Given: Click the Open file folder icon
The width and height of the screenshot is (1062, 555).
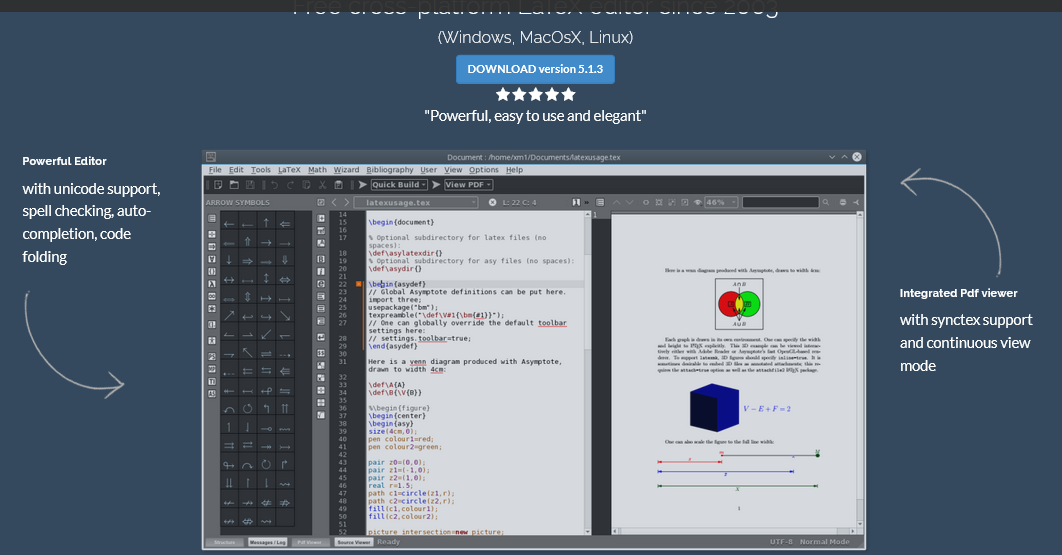Looking at the screenshot, I should click(234, 184).
